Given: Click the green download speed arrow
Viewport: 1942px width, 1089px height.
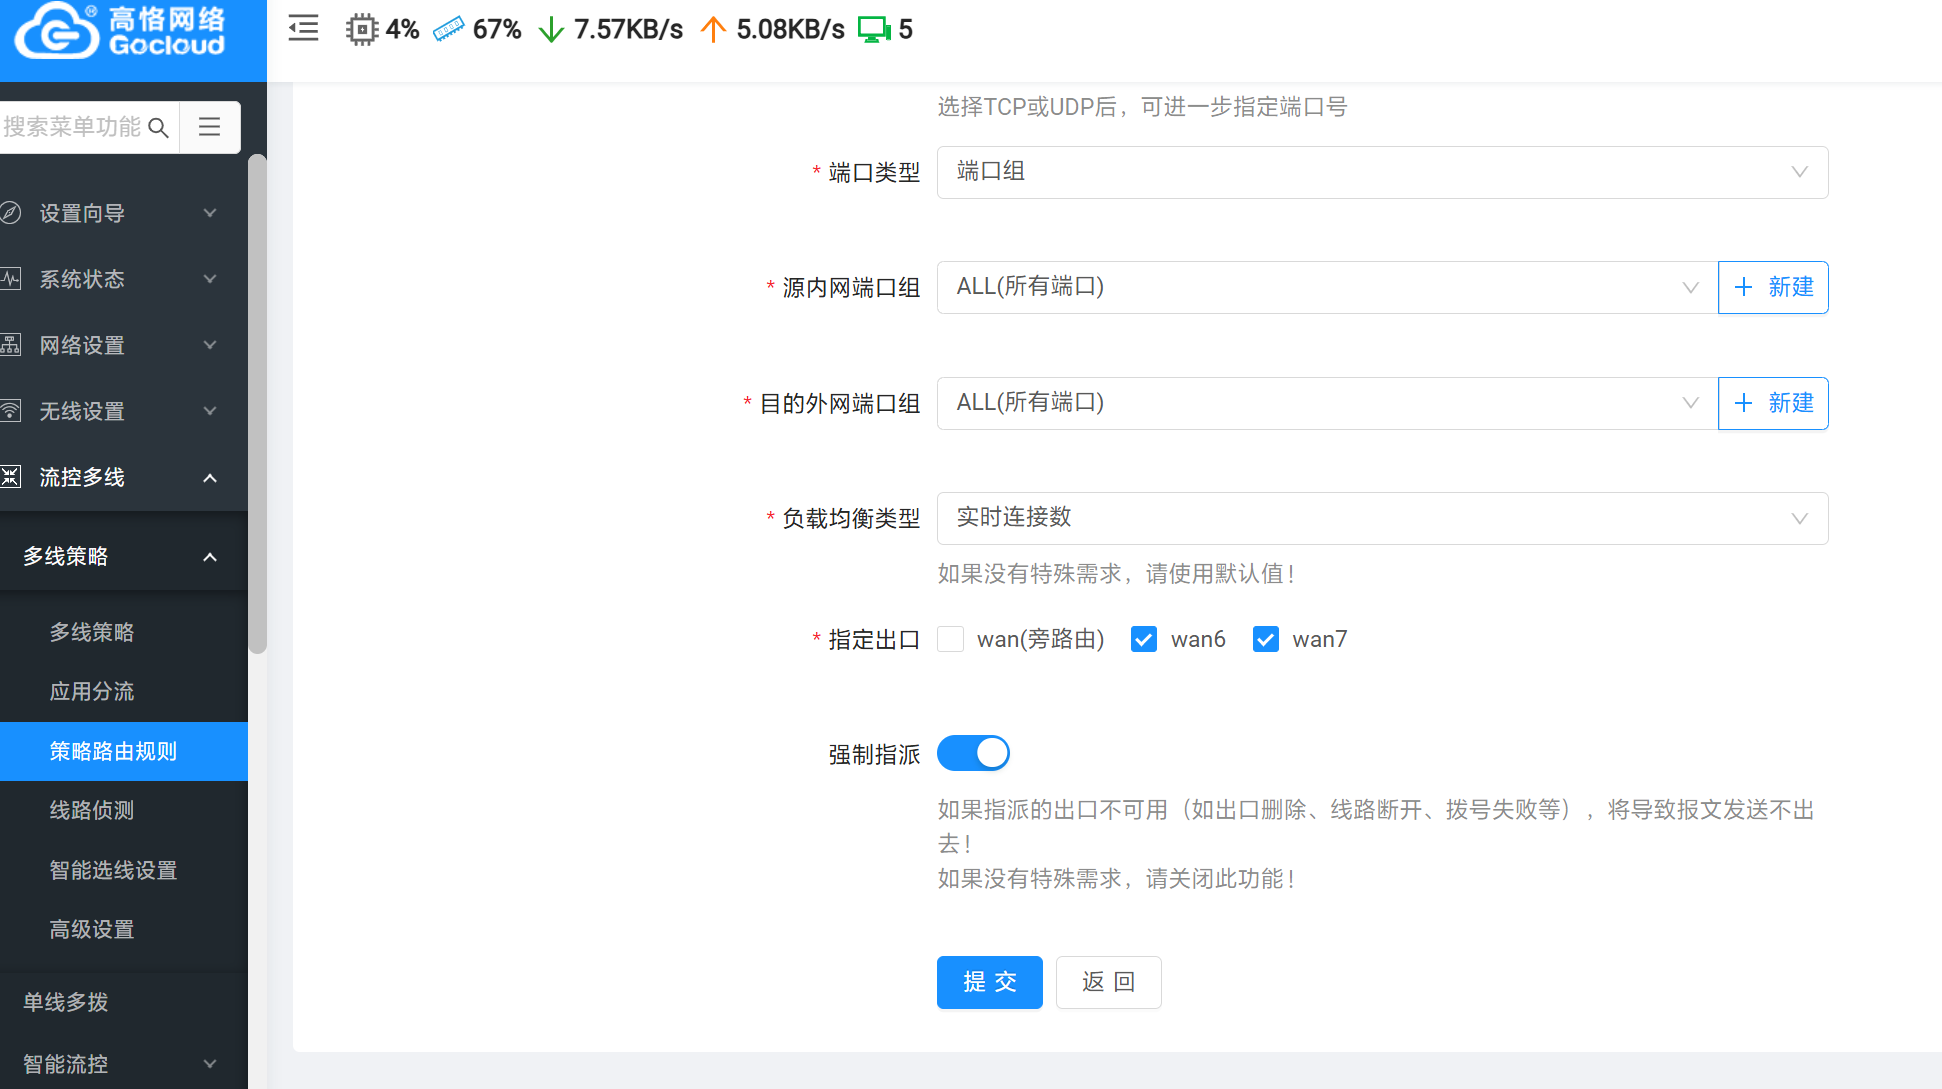Looking at the screenshot, I should (551, 30).
